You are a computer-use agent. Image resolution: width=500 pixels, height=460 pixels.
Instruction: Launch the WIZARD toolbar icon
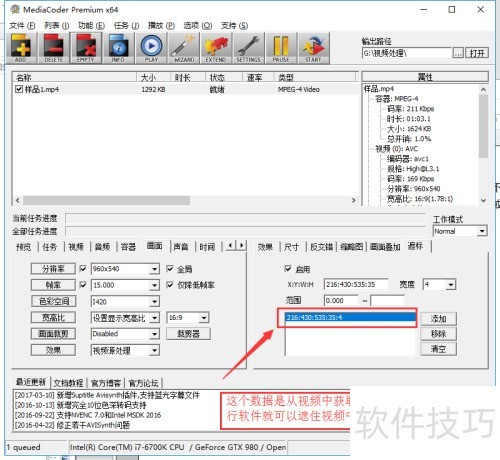(184, 48)
